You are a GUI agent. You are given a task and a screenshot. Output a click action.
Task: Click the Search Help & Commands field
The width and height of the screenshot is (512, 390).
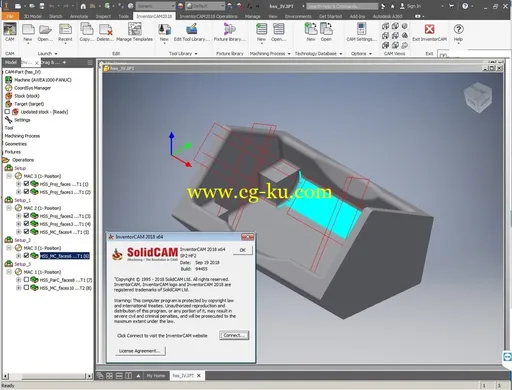click(x=342, y=6)
